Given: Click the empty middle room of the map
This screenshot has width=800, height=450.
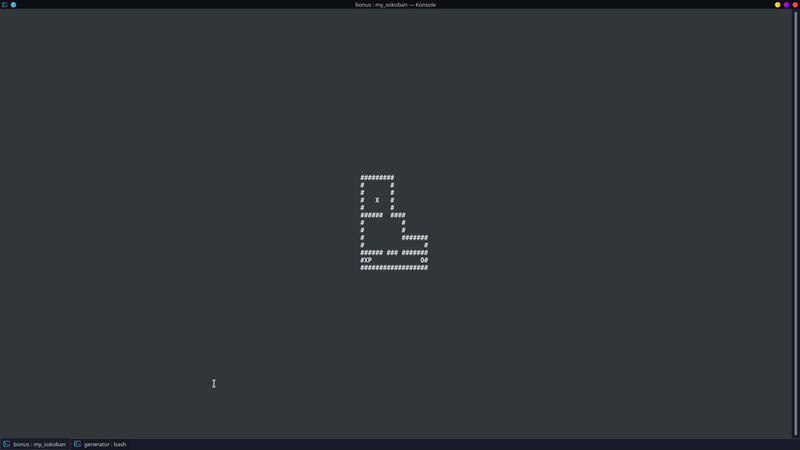Looking at the screenshot, I should [383, 230].
